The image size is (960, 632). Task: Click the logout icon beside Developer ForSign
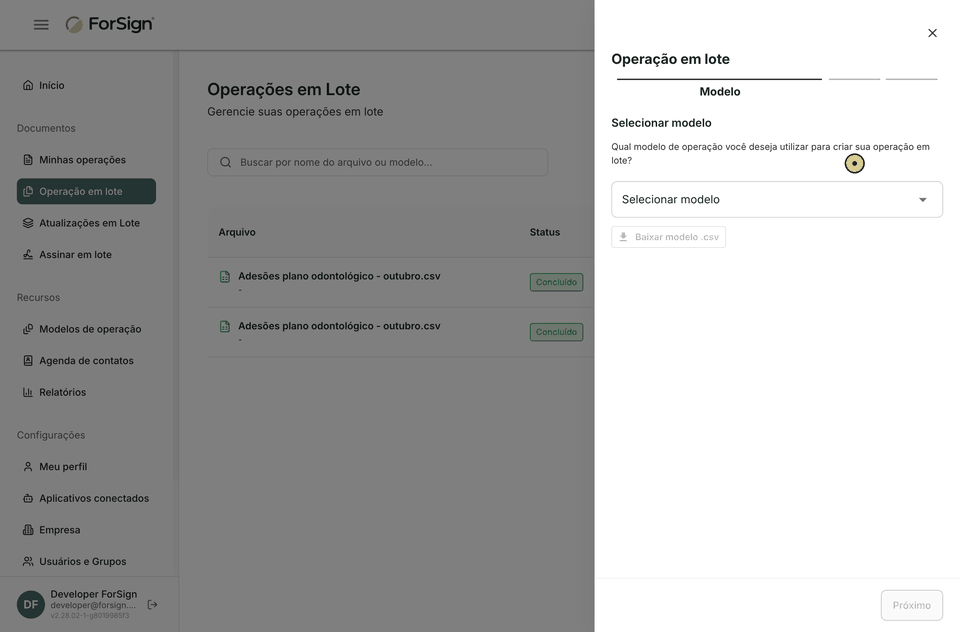152,604
